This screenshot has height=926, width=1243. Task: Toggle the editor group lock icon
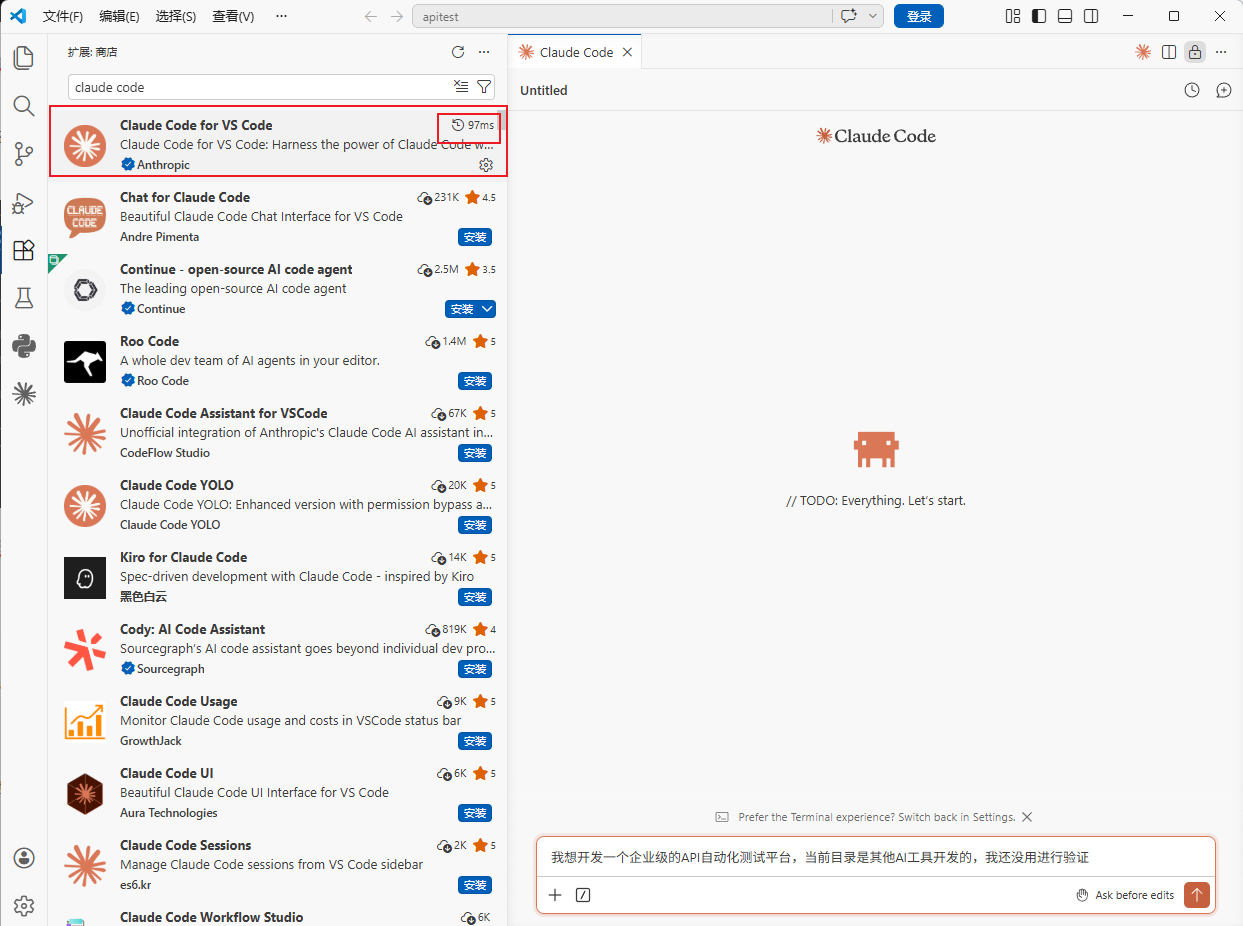1195,52
